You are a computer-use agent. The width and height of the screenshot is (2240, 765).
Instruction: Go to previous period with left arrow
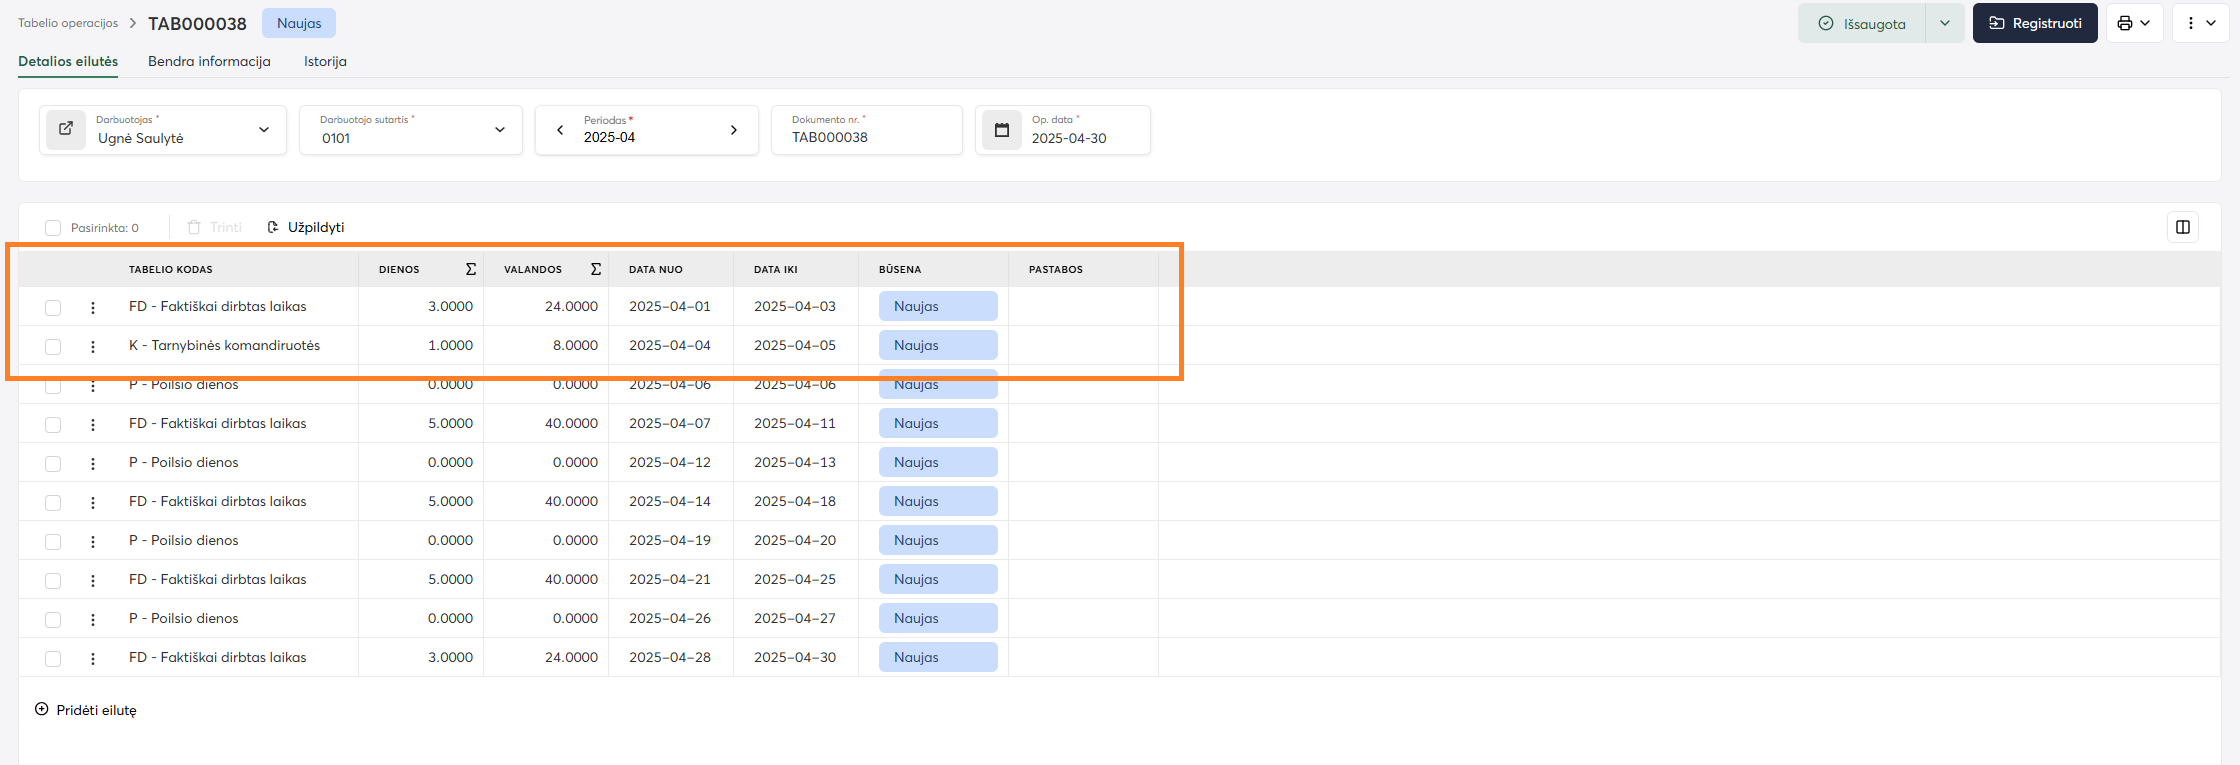(560, 130)
